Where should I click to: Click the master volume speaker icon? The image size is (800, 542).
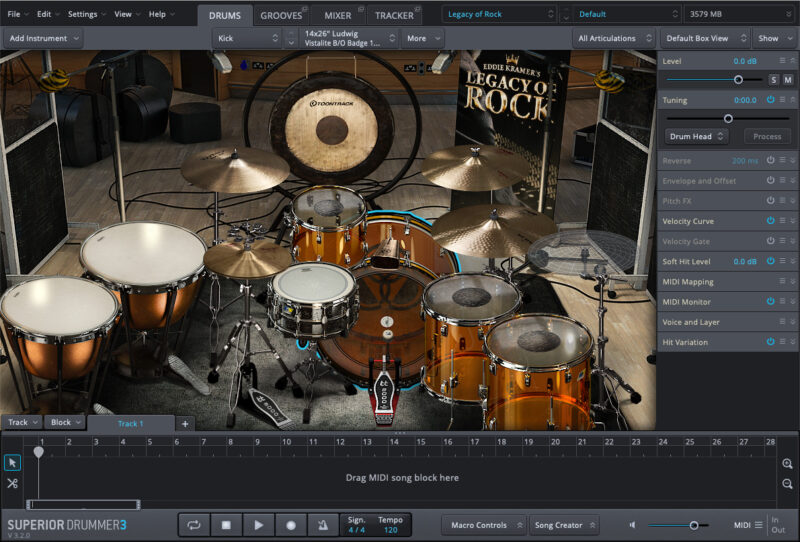coord(633,525)
